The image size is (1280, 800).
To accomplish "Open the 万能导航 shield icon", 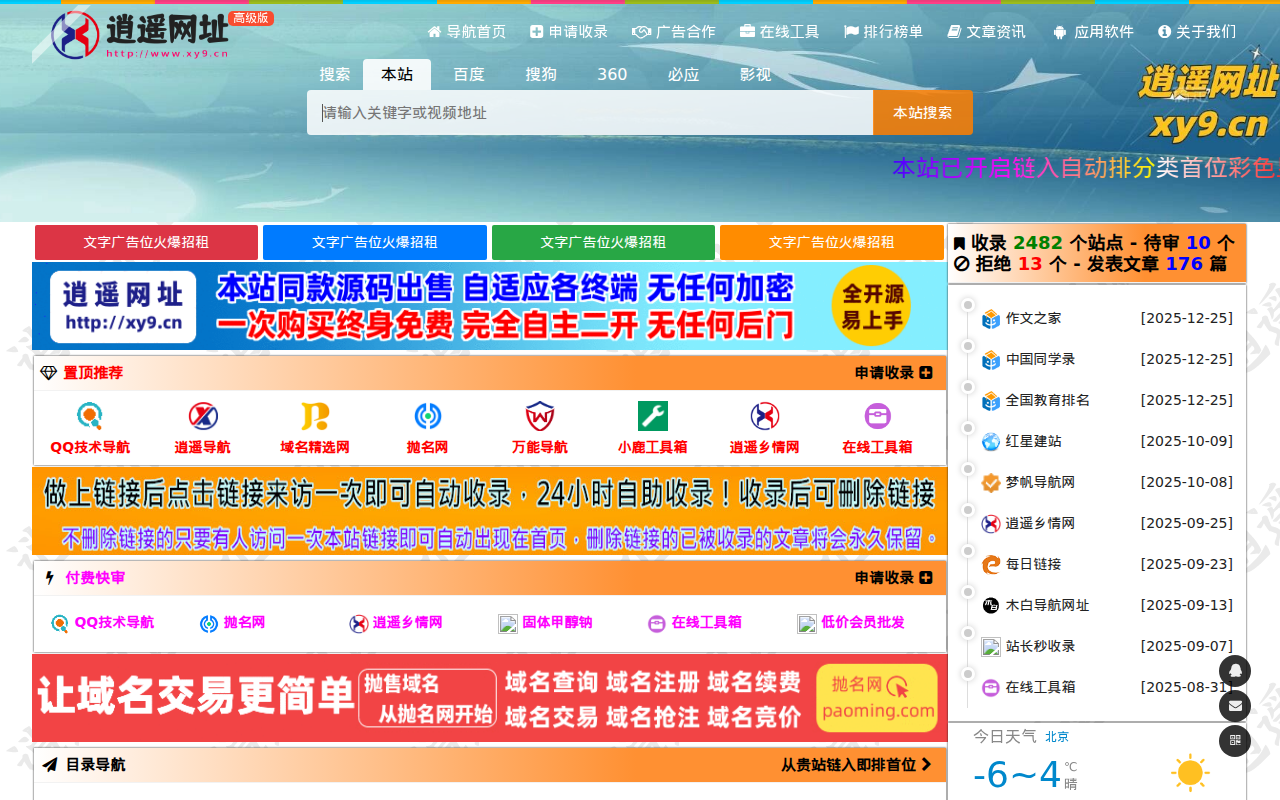I will (540, 415).
